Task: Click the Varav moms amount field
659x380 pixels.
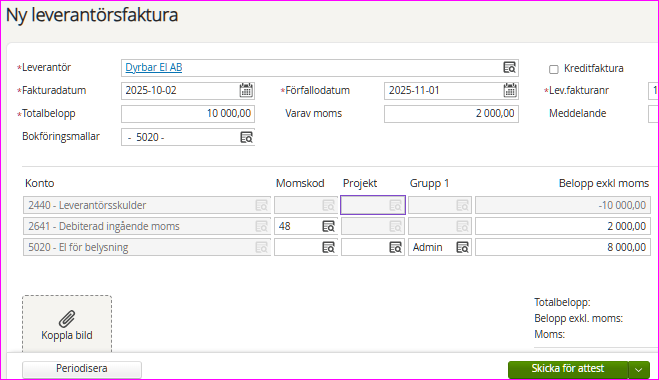Action: pos(451,113)
